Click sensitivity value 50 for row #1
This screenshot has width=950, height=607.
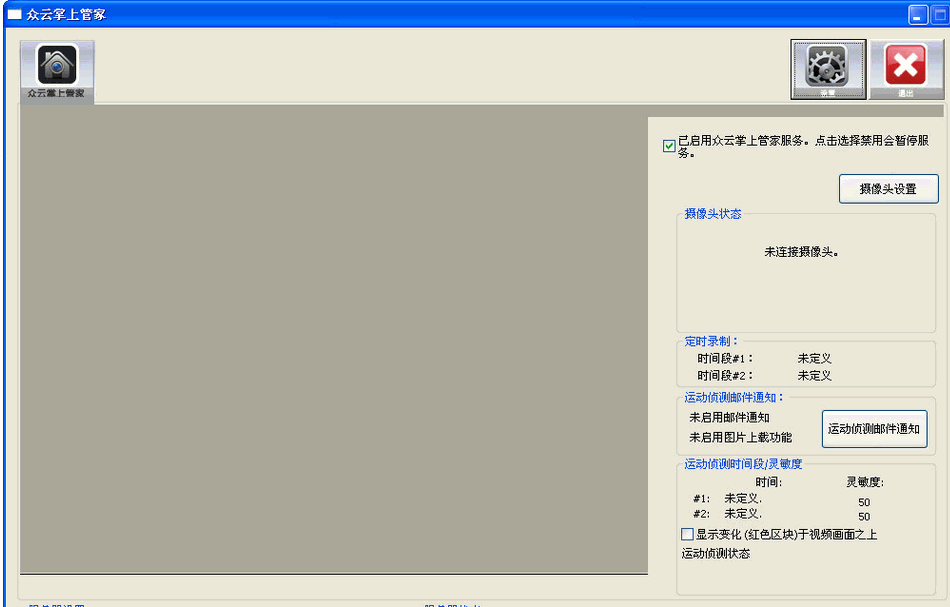coord(864,502)
